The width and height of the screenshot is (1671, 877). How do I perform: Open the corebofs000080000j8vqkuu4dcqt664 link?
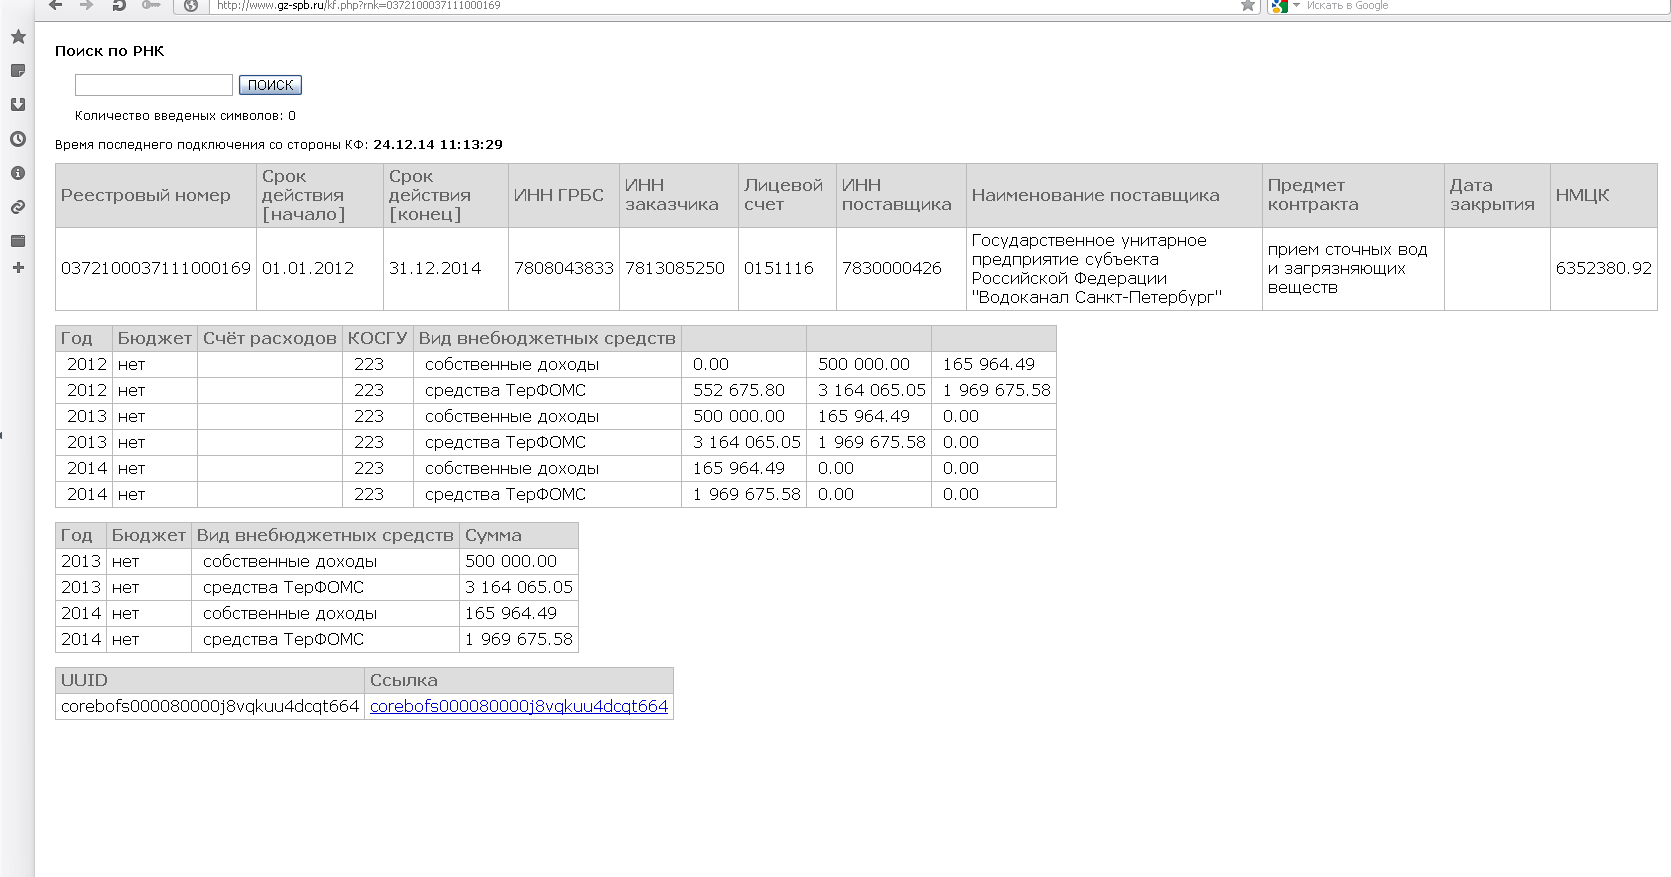[519, 706]
